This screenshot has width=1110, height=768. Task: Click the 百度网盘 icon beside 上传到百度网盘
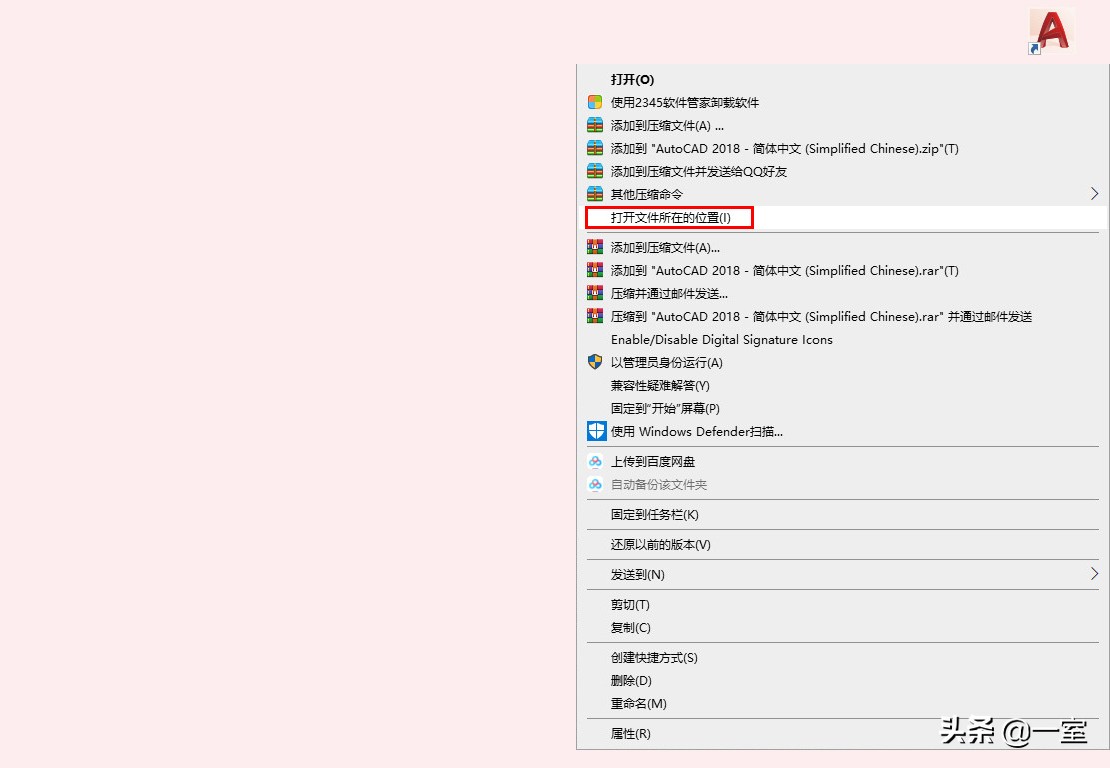[x=596, y=462]
